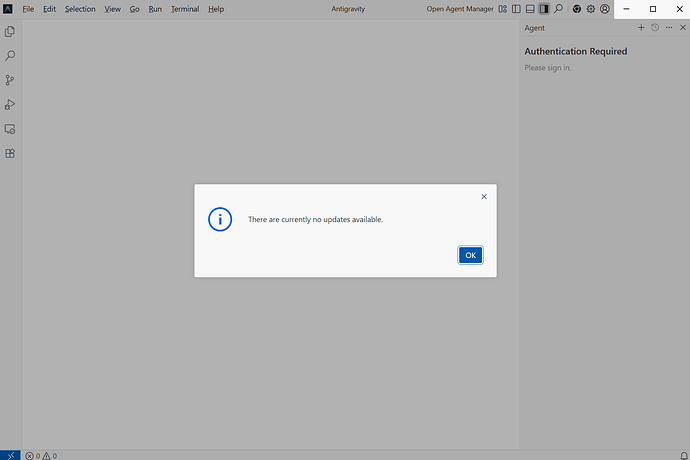Open agent conversation history icon
The image size is (690, 460).
tap(655, 27)
